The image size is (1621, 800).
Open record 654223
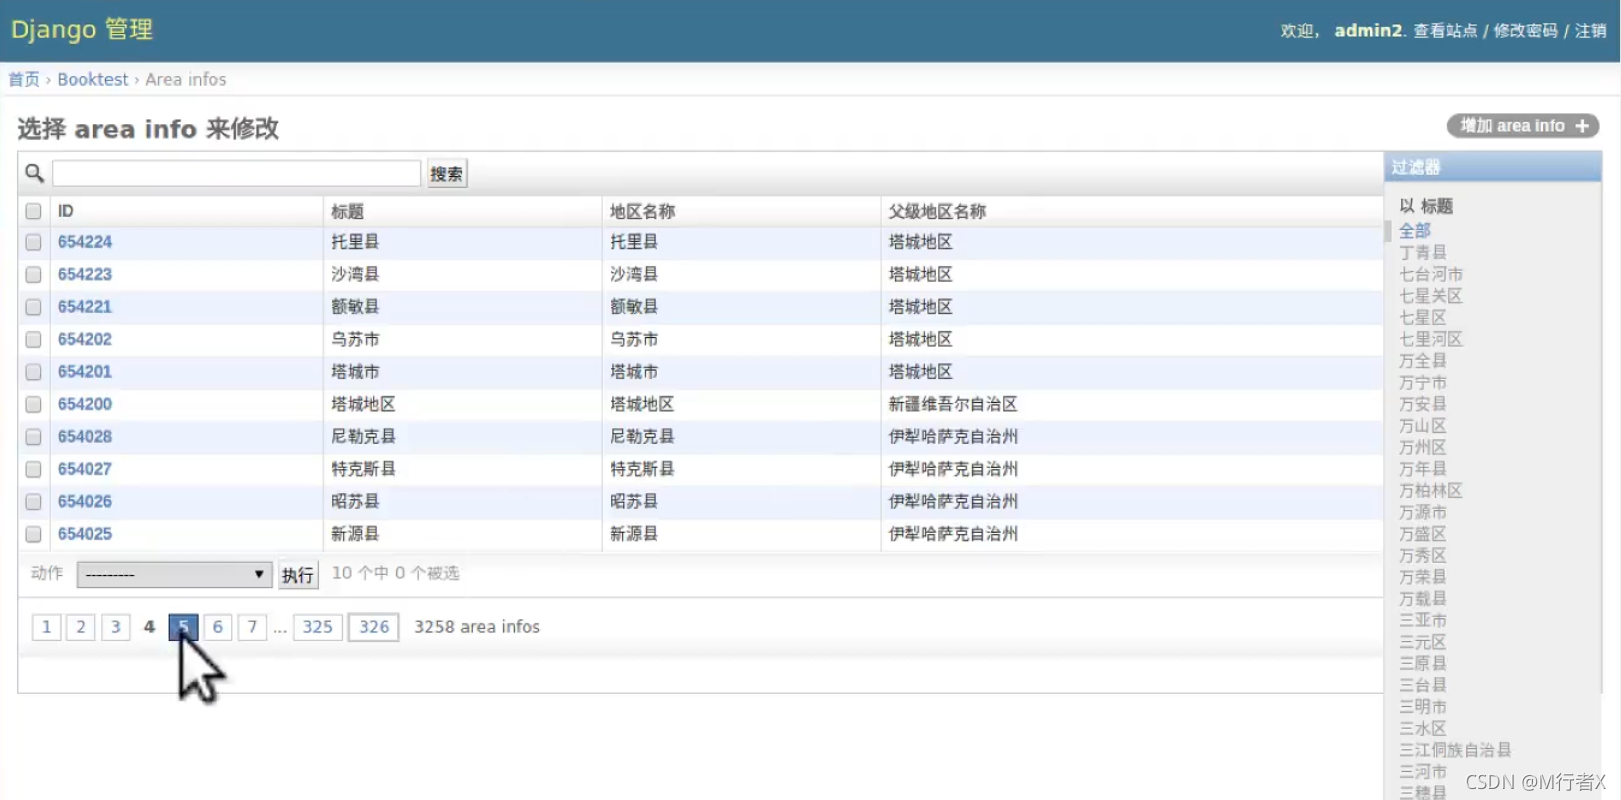tap(85, 274)
